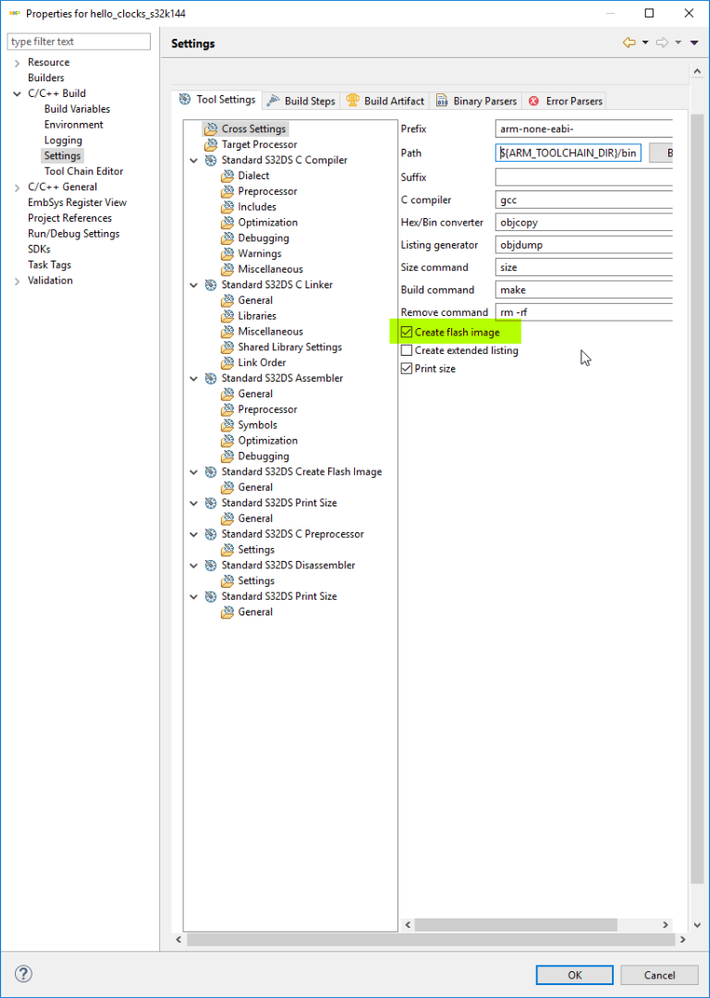710x998 pixels.
Task: Click the Standard S32DS Assembler tool icon
Action: pos(211,379)
